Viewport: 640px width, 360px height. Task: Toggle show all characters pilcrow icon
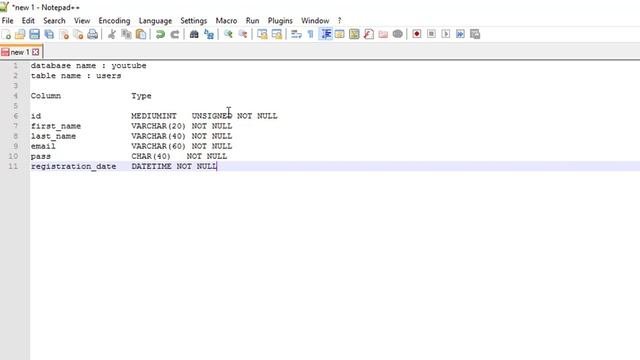tap(311, 34)
